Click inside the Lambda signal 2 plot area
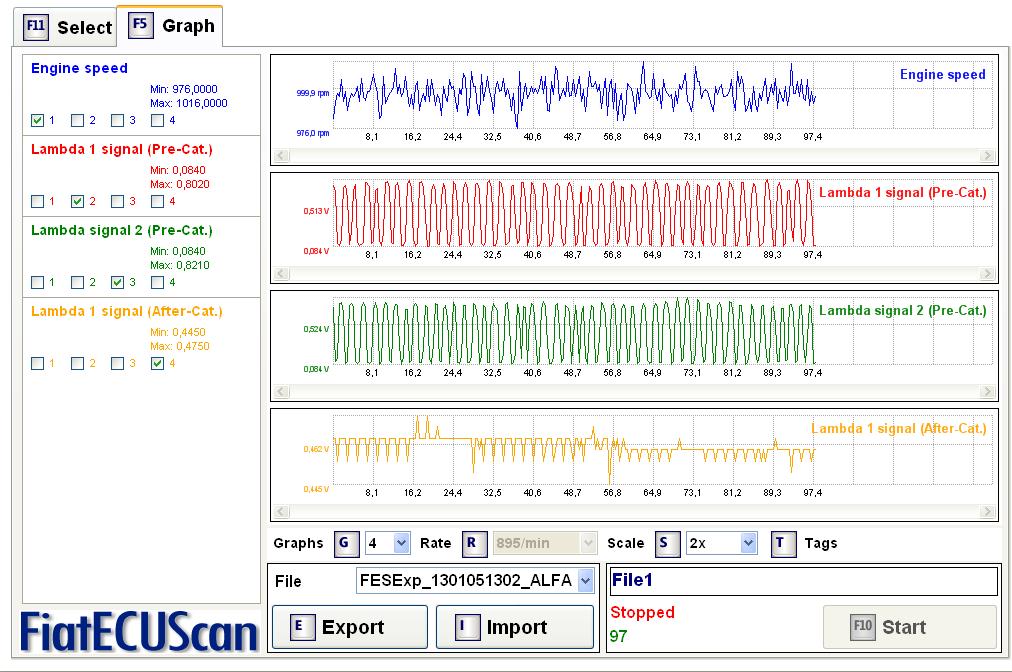Image resolution: width=1012 pixels, height=672 pixels. [662, 332]
